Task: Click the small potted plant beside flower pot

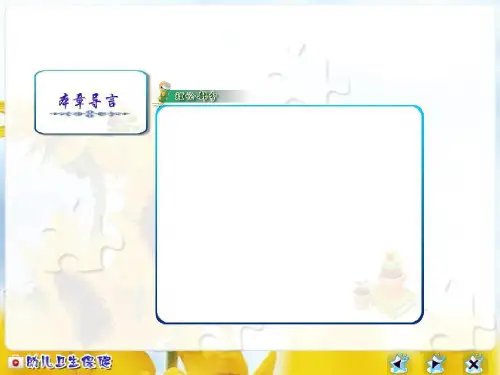Action: pyautogui.click(x=362, y=295)
